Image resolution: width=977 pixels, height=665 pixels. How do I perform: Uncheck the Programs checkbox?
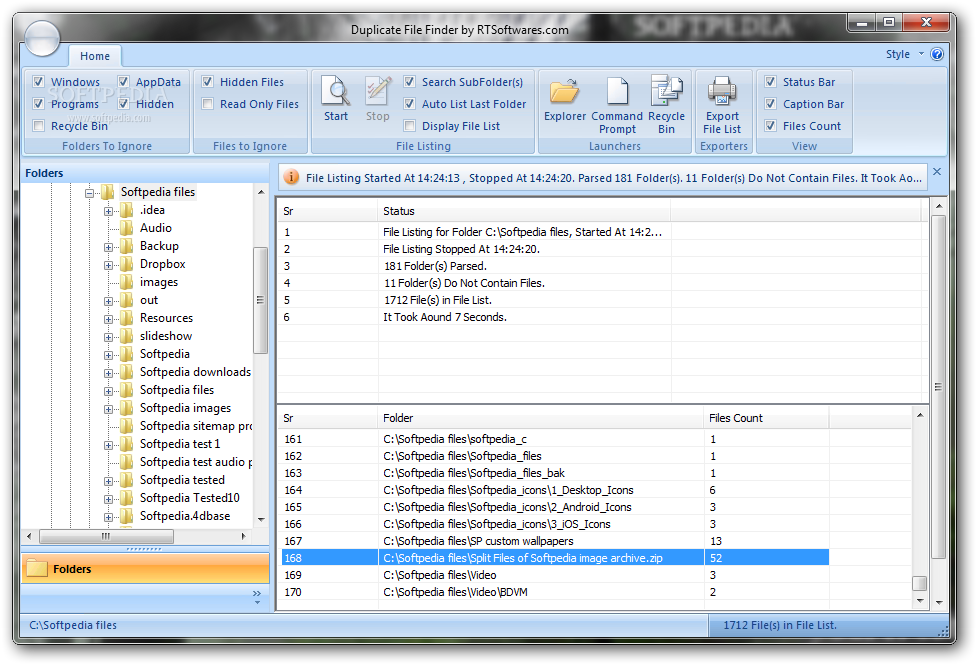(39, 103)
